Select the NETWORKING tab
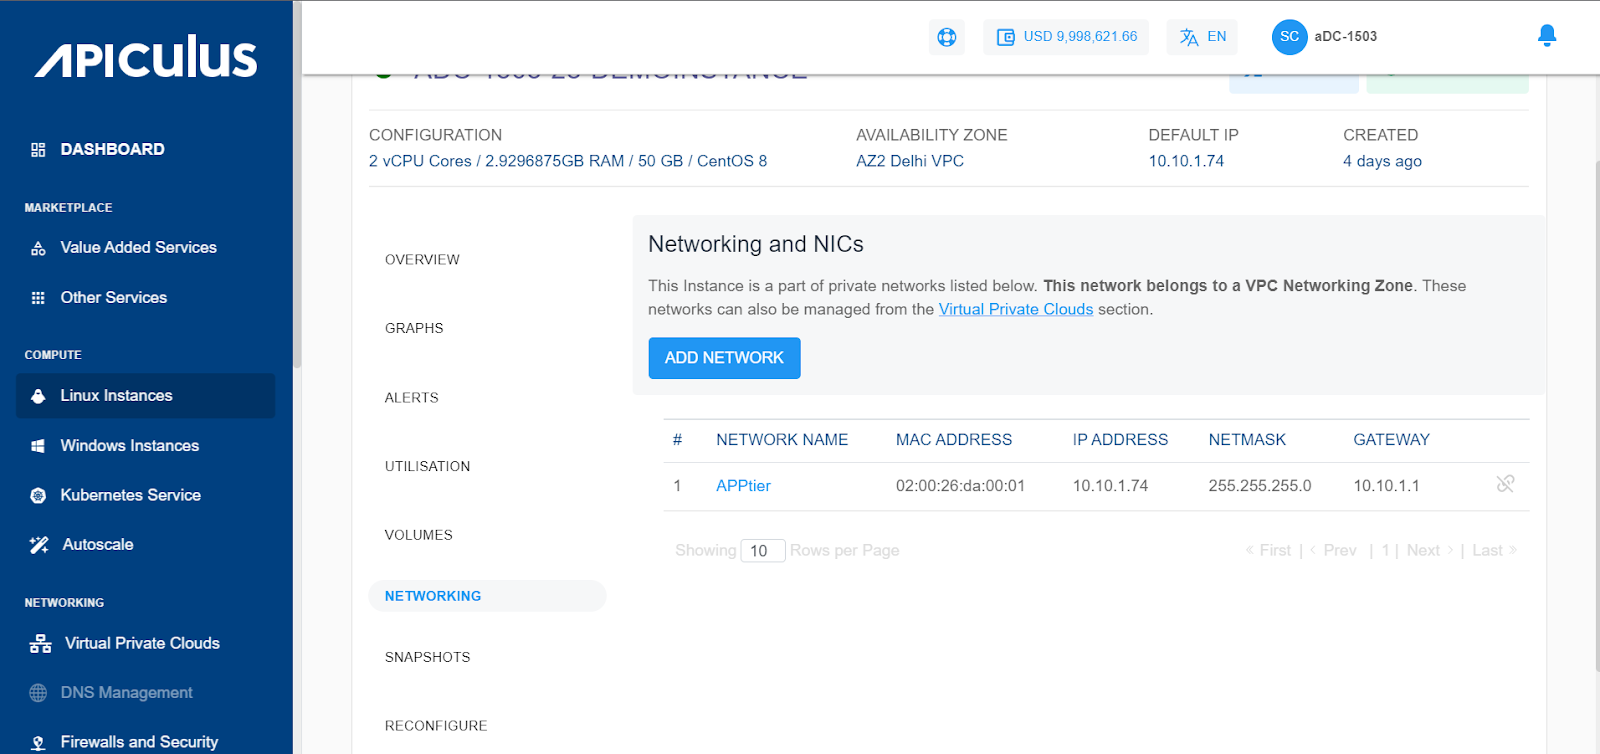This screenshot has height=754, width=1600. (x=487, y=596)
